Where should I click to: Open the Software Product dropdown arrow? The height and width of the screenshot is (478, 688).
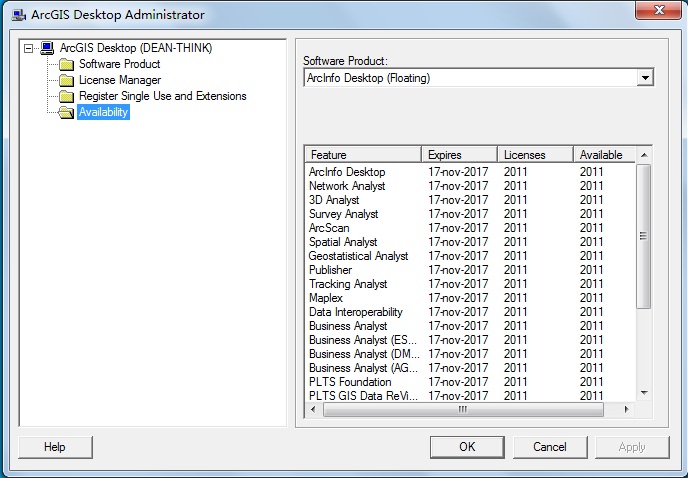point(645,78)
